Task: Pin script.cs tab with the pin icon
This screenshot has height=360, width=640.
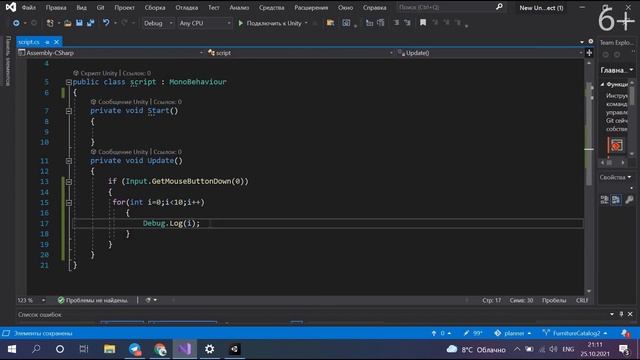Action: (47, 42)
